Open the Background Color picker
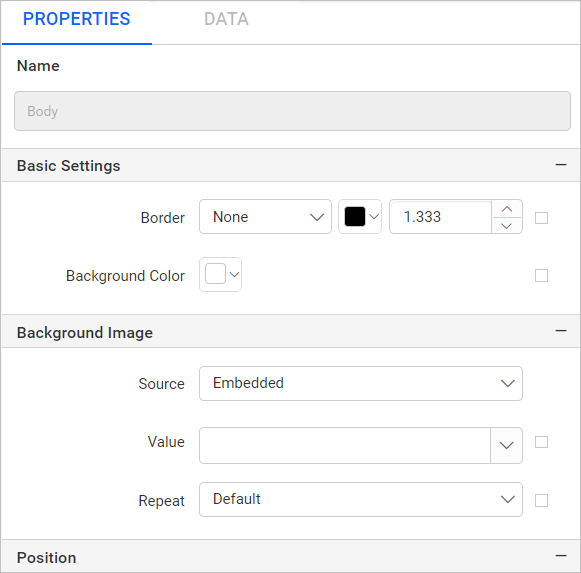Viewport: 581px width, 573px height. [x=220, y=275]
